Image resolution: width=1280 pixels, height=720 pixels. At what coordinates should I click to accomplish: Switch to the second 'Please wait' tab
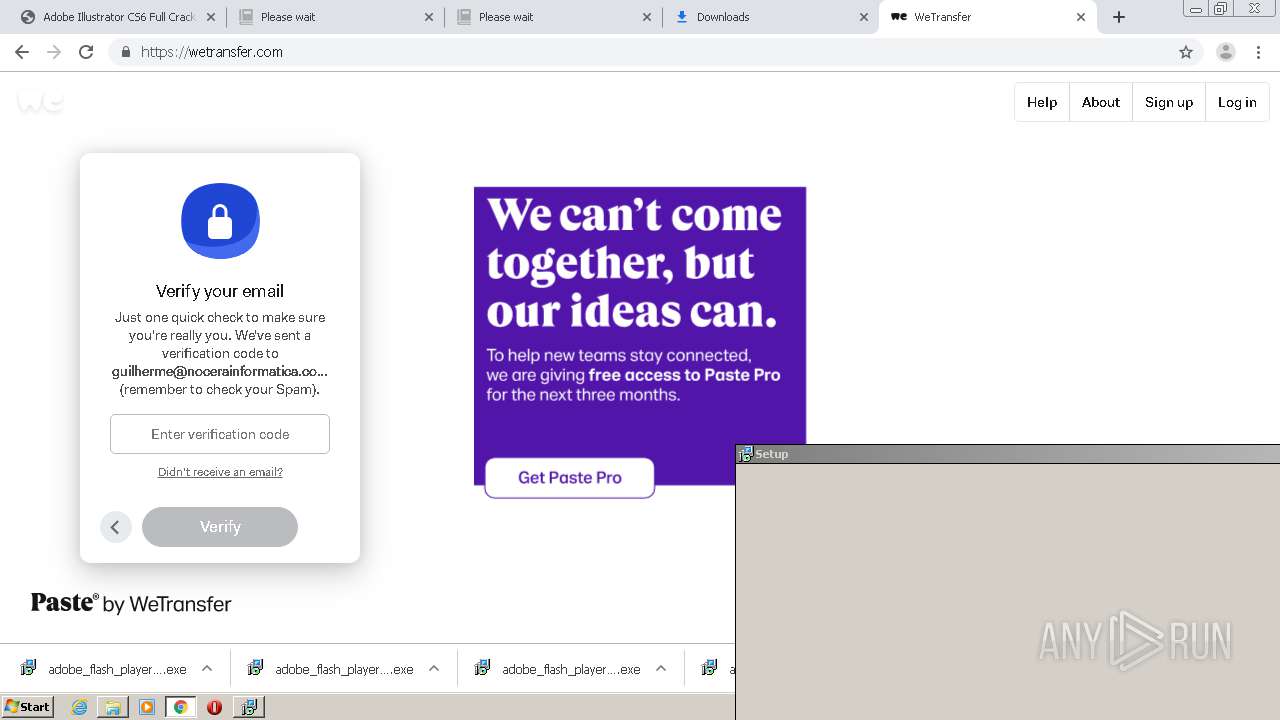[552, 17]
